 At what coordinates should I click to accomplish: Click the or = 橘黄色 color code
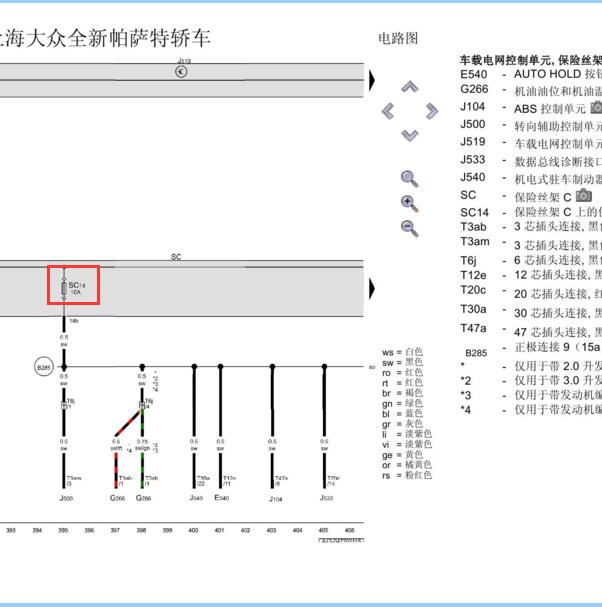(407, 465)
